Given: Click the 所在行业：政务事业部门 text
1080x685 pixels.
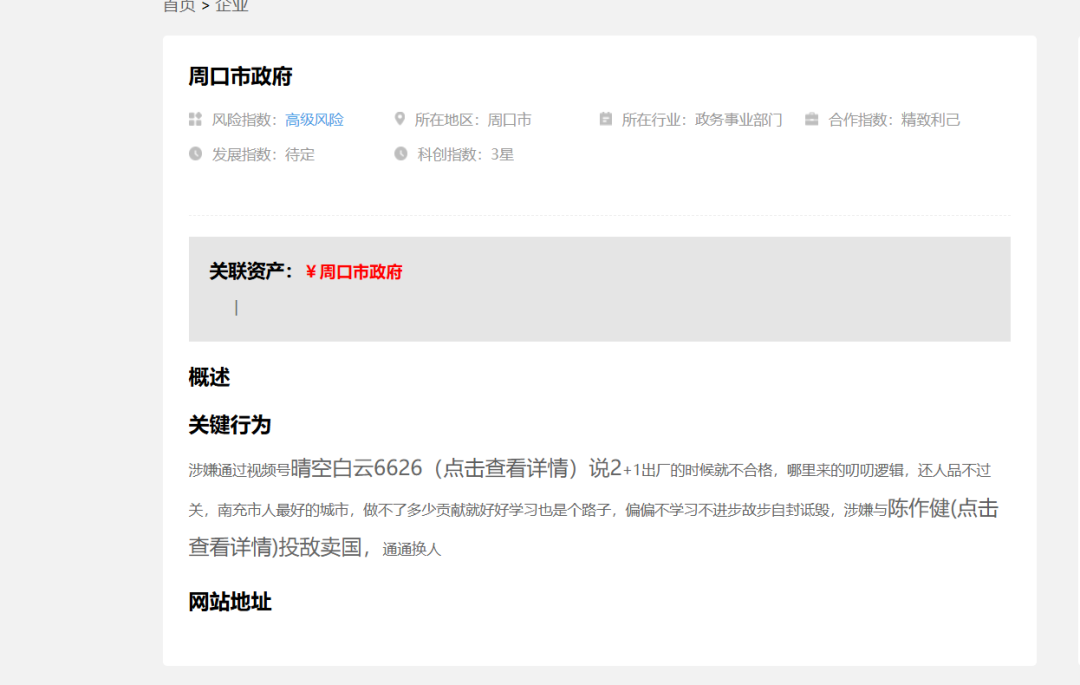Looking at the screenshot, I should coord(702,120).
